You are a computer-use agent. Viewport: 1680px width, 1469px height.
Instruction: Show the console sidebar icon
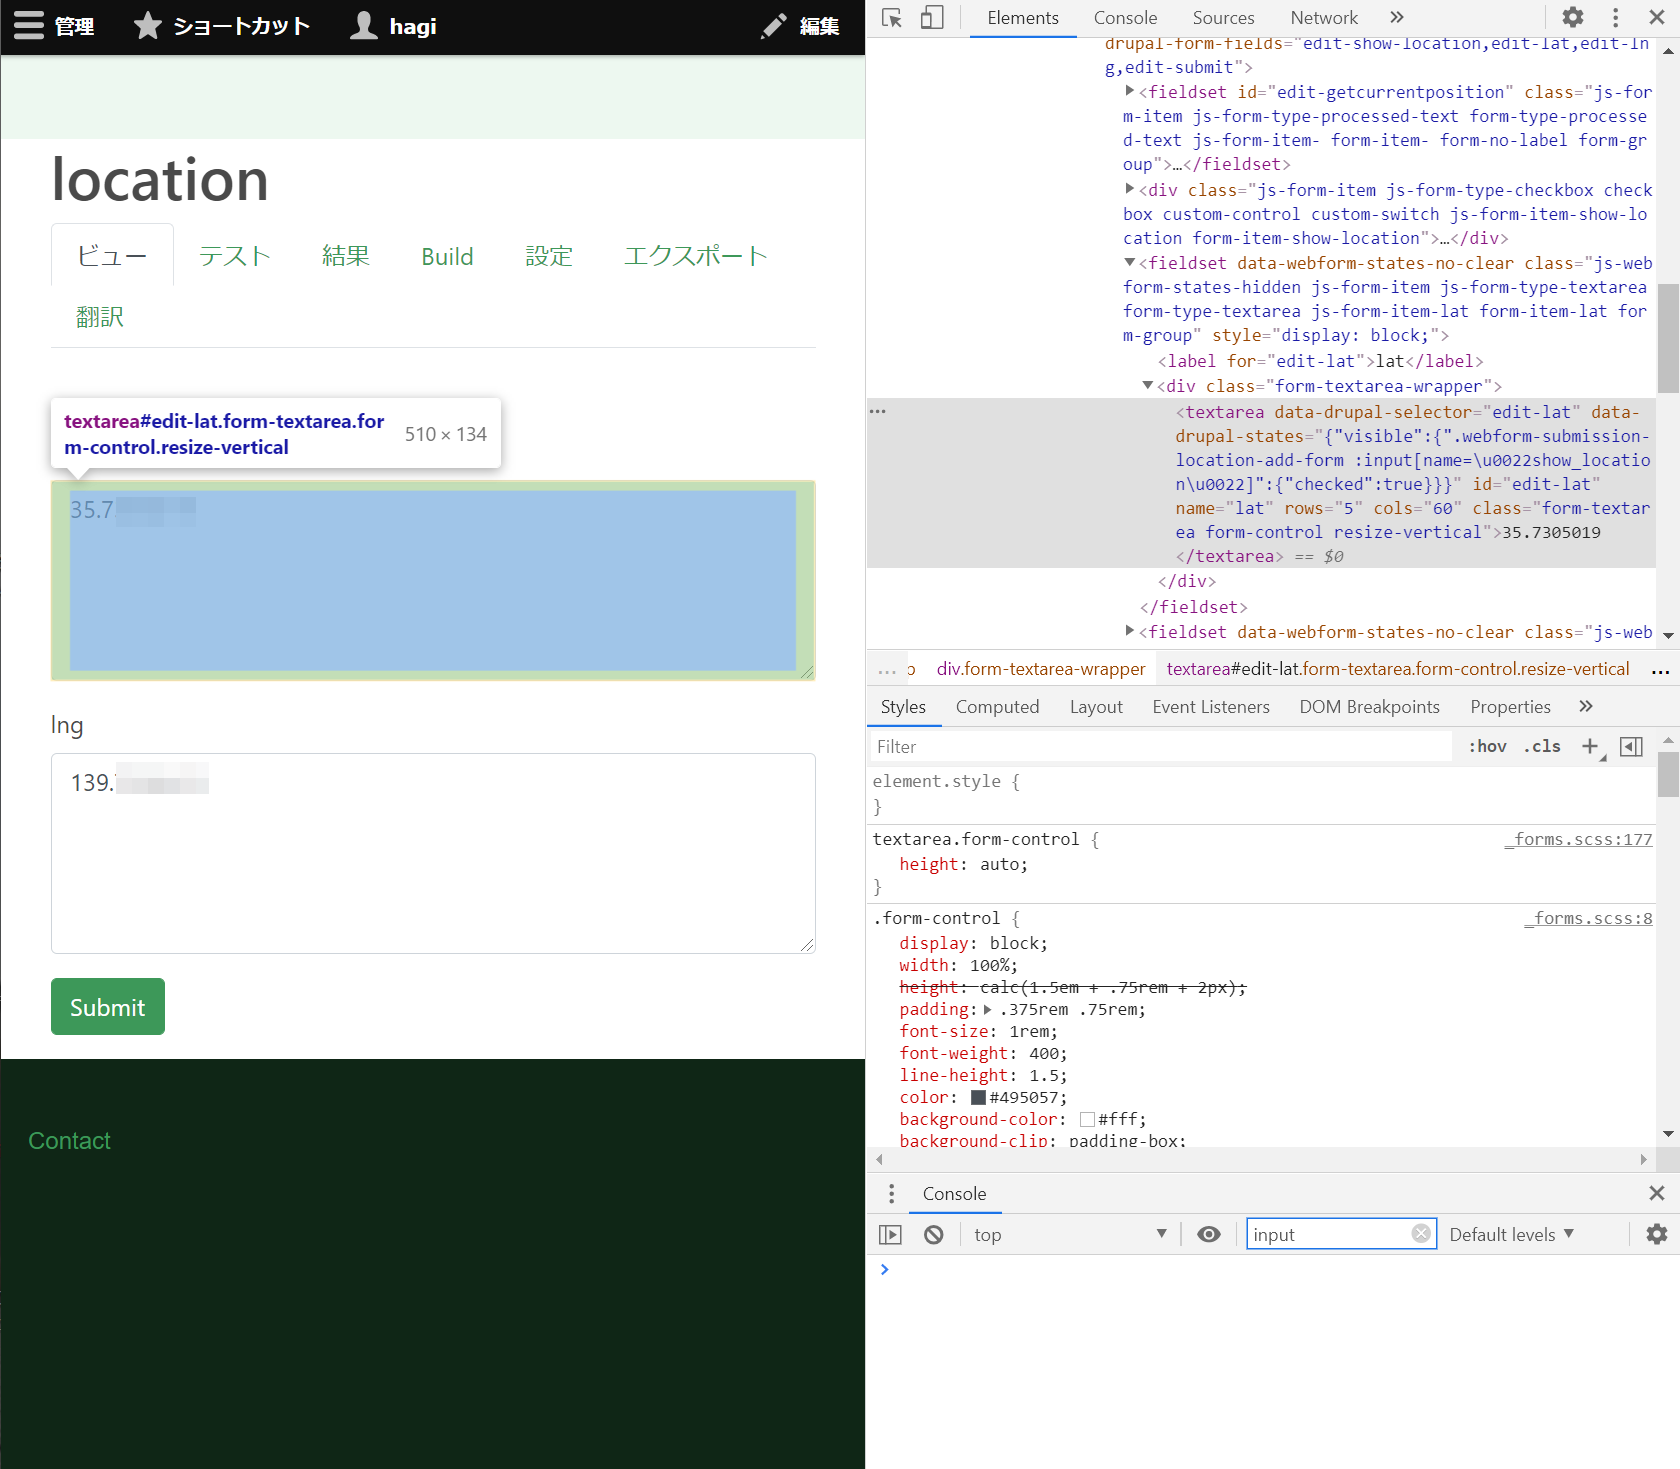[890, 1235]
